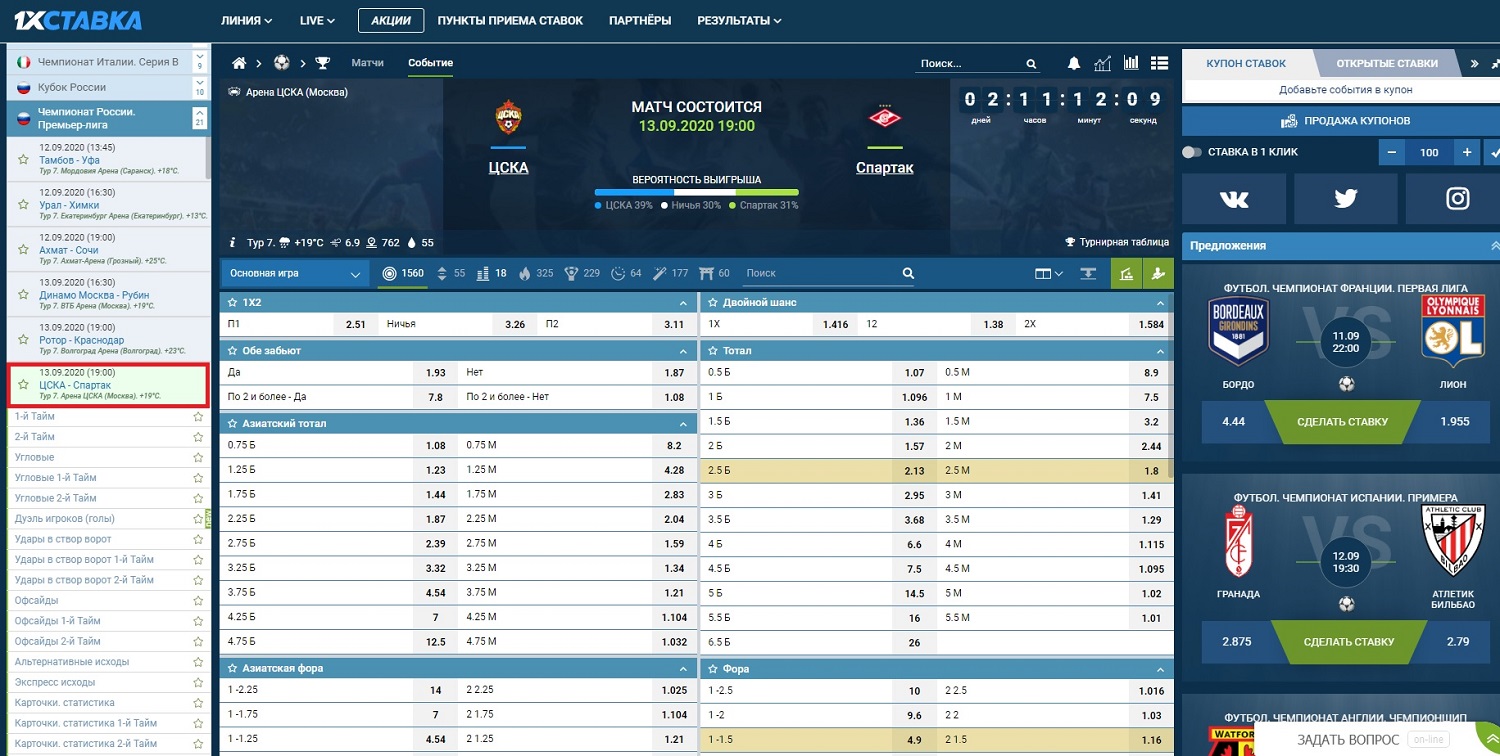Click the trophy icon in breadcrumb

coord(322,63)
